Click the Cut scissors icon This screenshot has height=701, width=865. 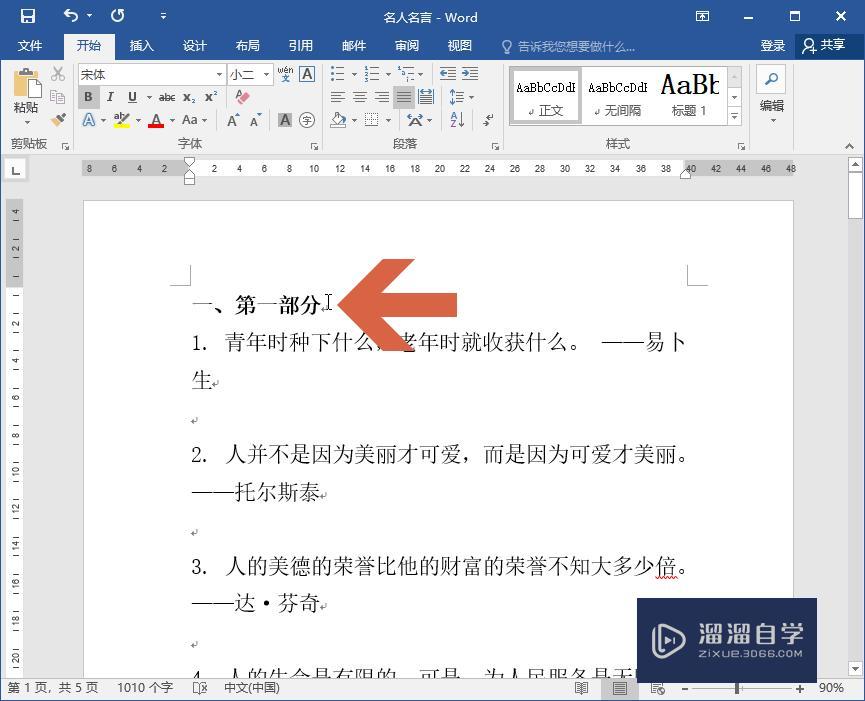58,73
